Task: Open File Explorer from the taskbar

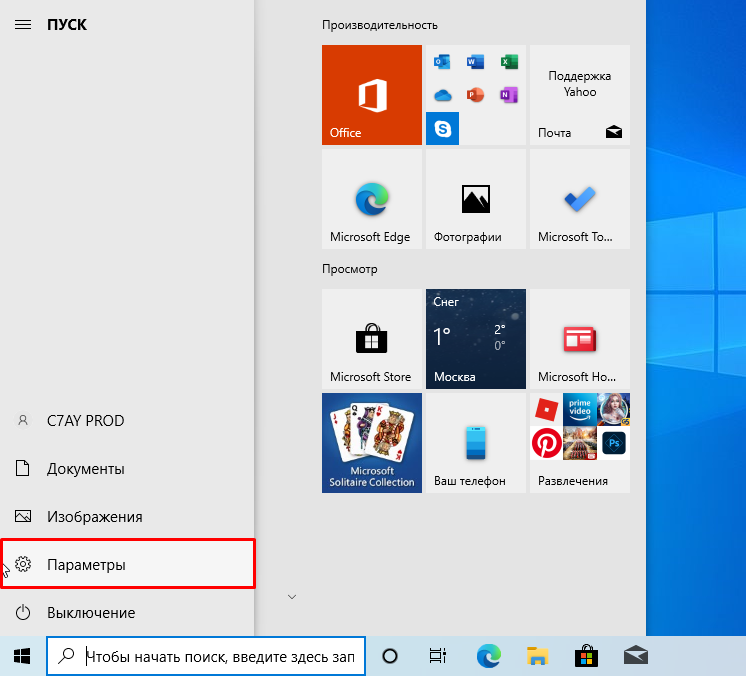Action: [x=538, y=656]
